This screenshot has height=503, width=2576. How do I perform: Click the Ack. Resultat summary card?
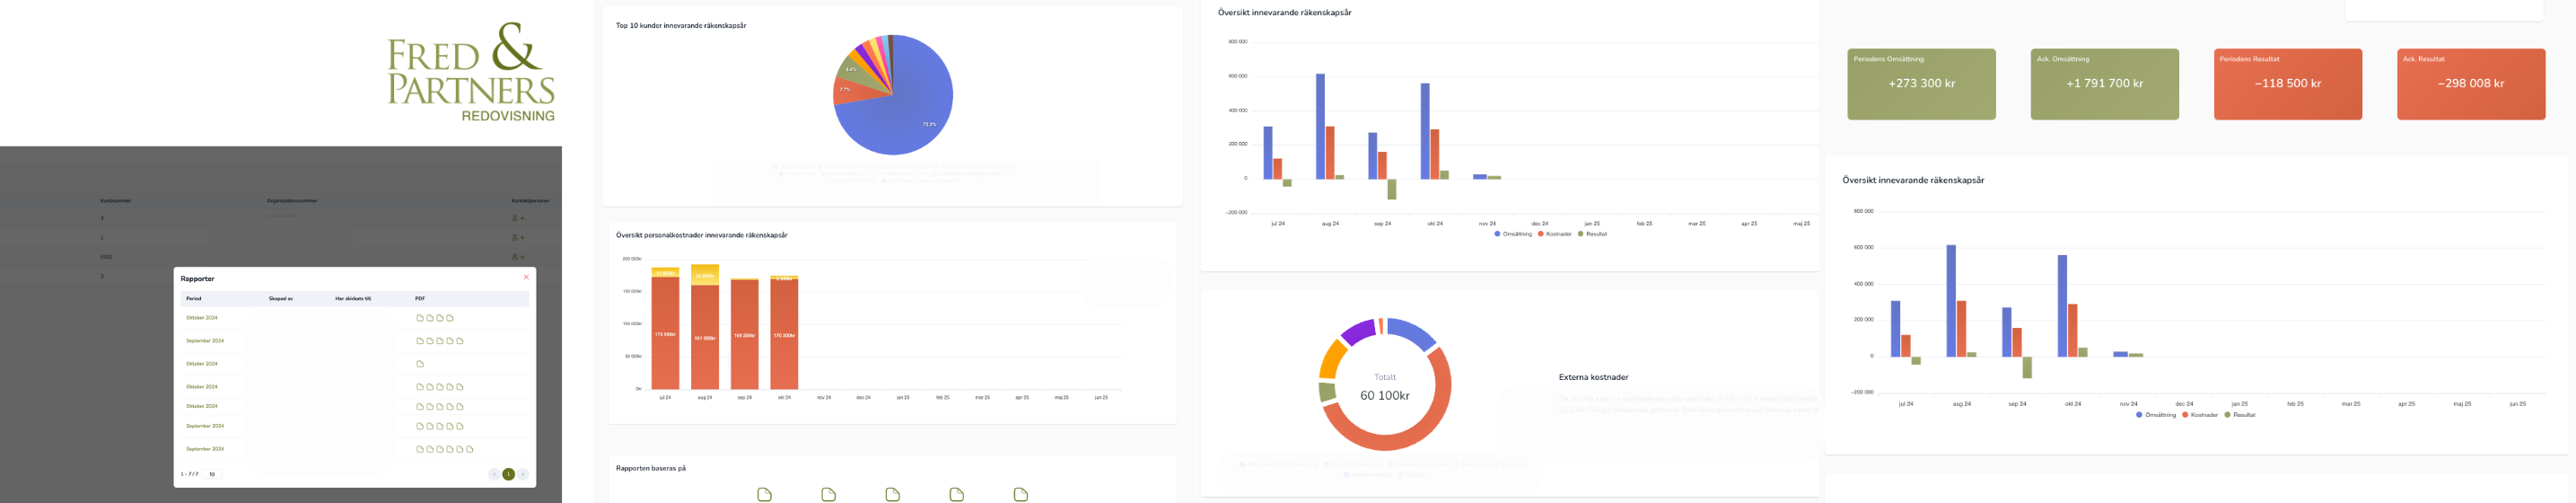coord(2470,84)
